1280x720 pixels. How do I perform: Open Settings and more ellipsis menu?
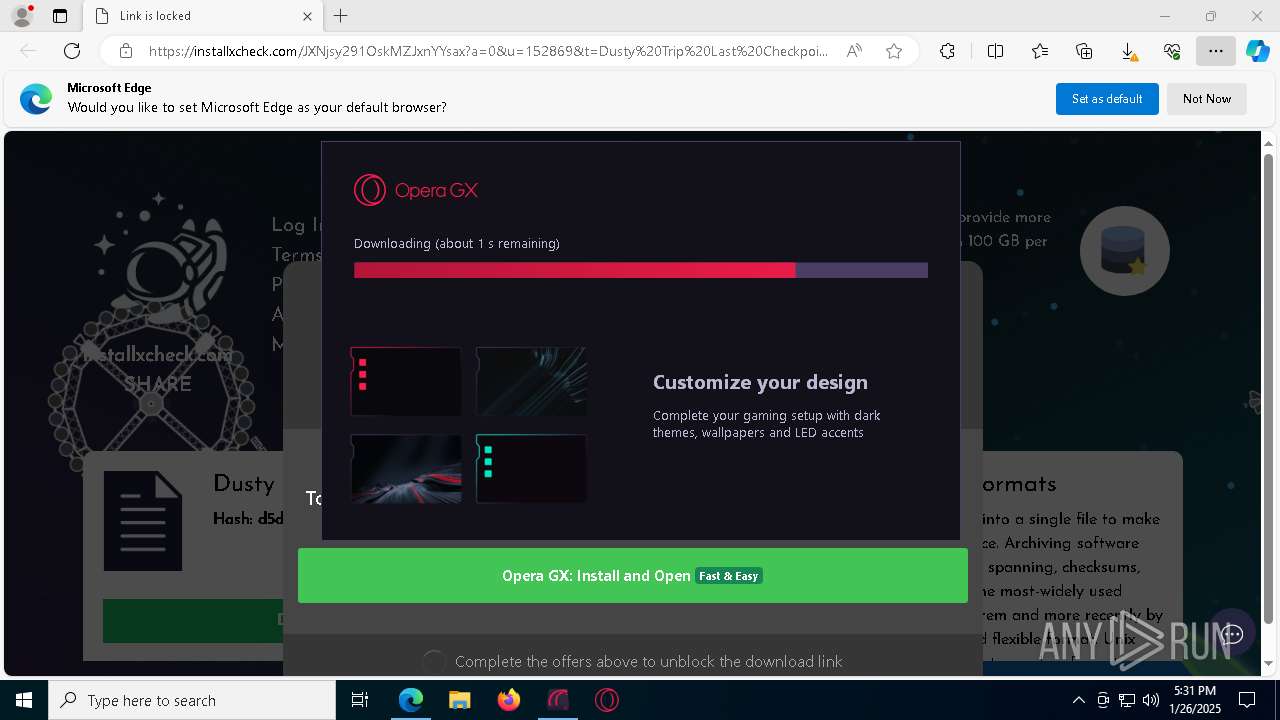[x=1215, y=51]
